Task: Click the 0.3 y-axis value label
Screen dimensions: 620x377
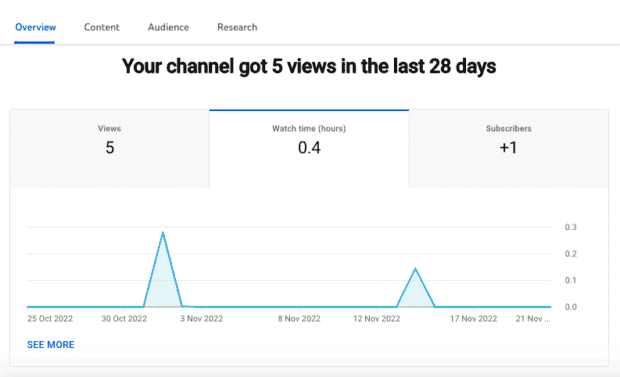Action: 571,227
